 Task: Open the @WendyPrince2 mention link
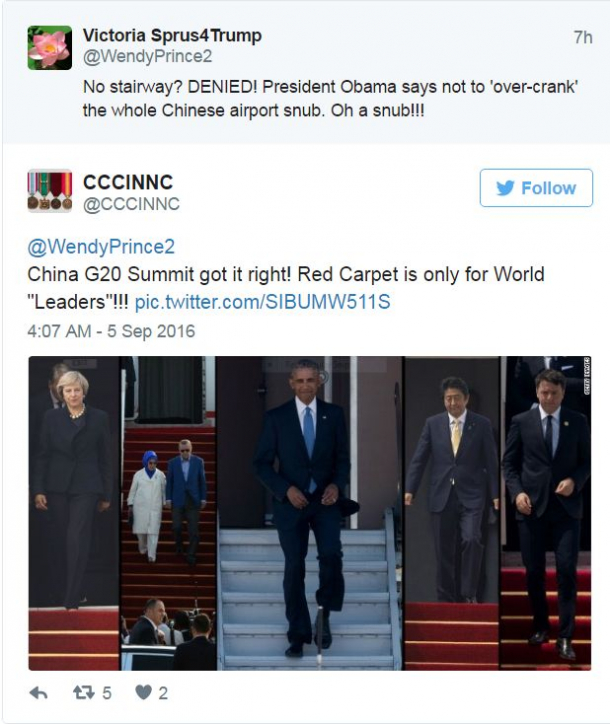101,247
